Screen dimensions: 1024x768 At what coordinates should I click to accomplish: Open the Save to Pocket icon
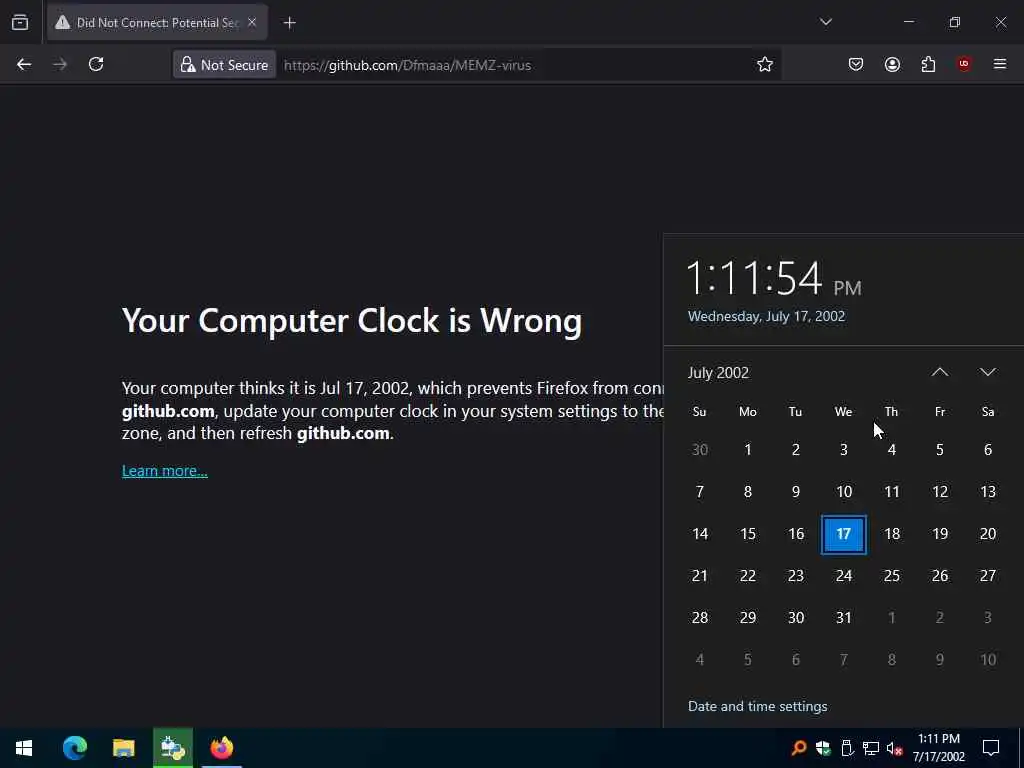point(856,64)
